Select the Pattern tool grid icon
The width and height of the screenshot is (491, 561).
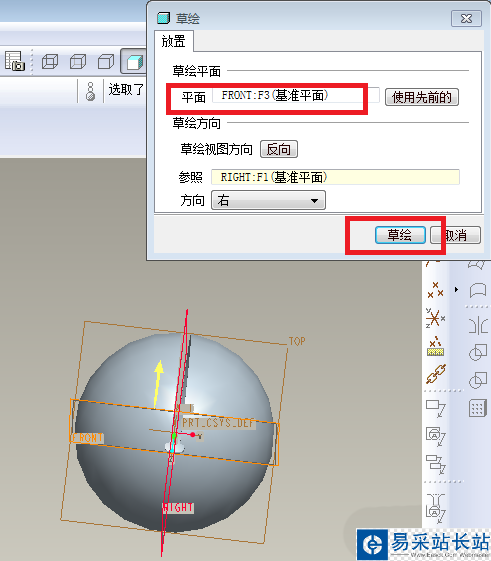[477, 409]
